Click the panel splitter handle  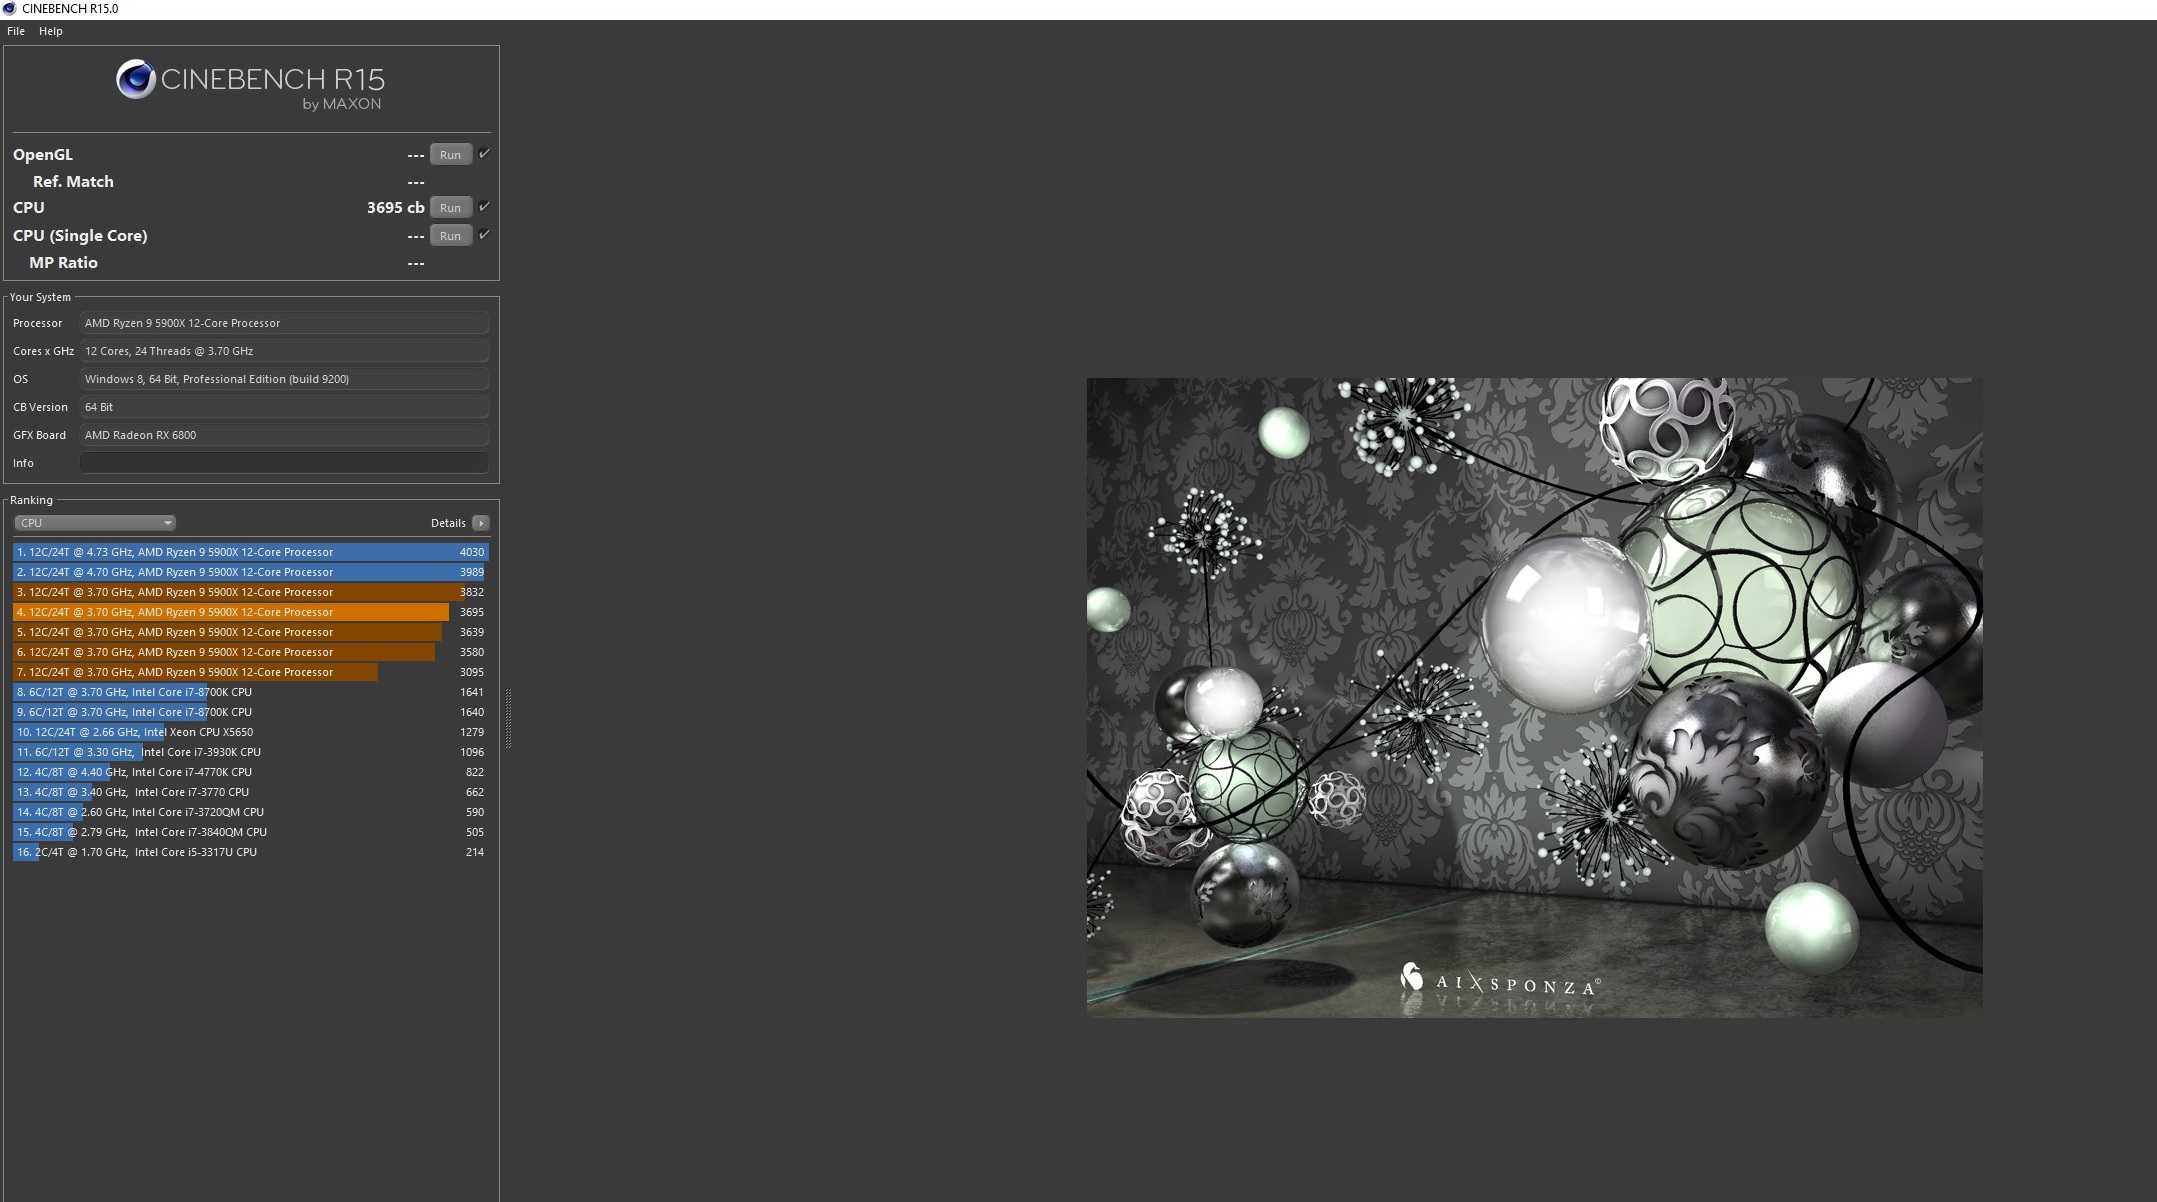click(x=508, y=718)
